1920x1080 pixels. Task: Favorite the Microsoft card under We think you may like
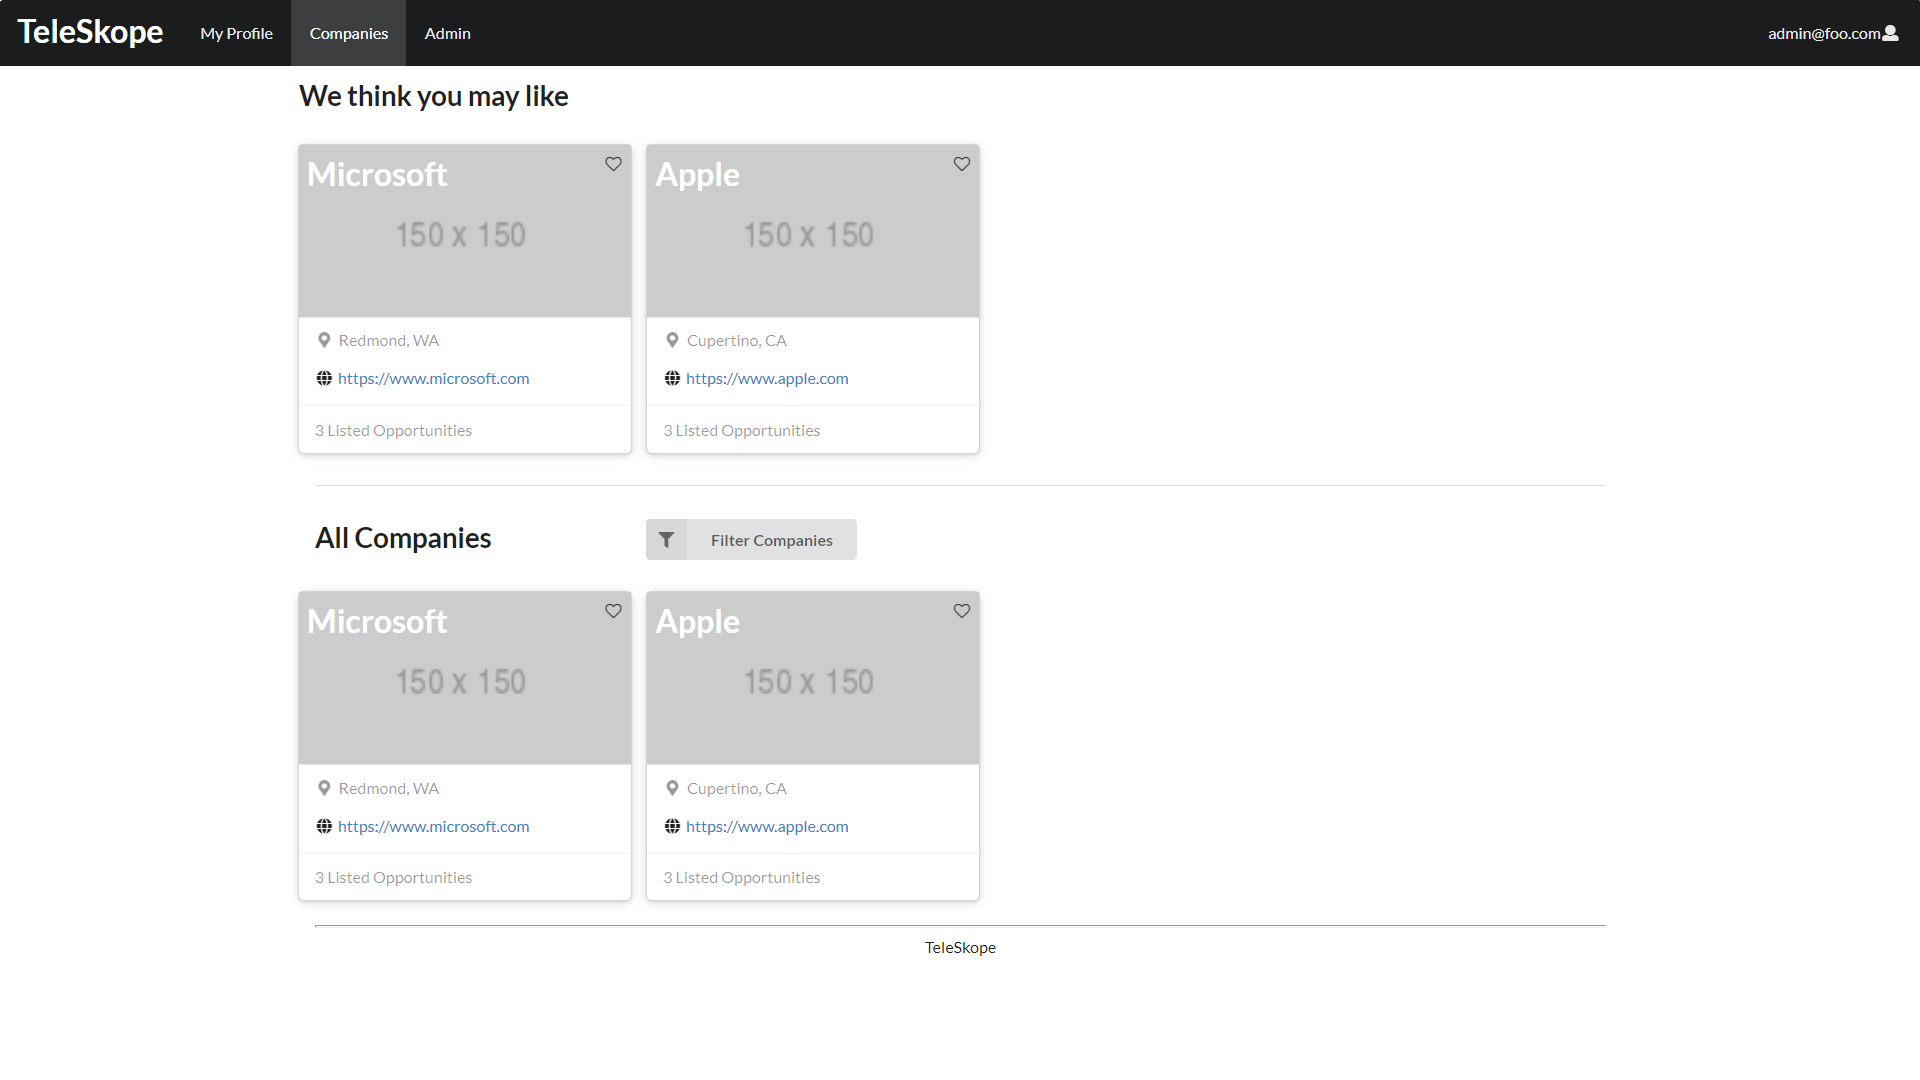tap(613, 164)
